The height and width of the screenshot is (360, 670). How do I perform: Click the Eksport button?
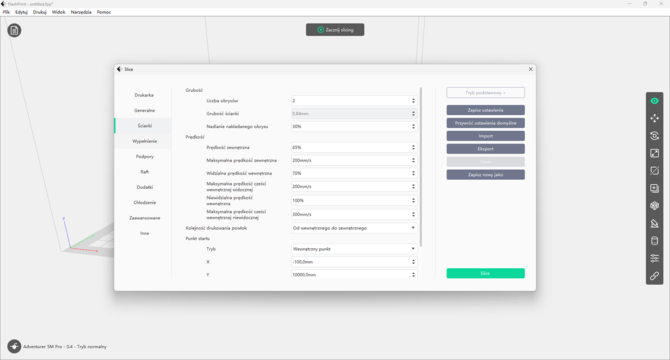click(x=485, y=149)
